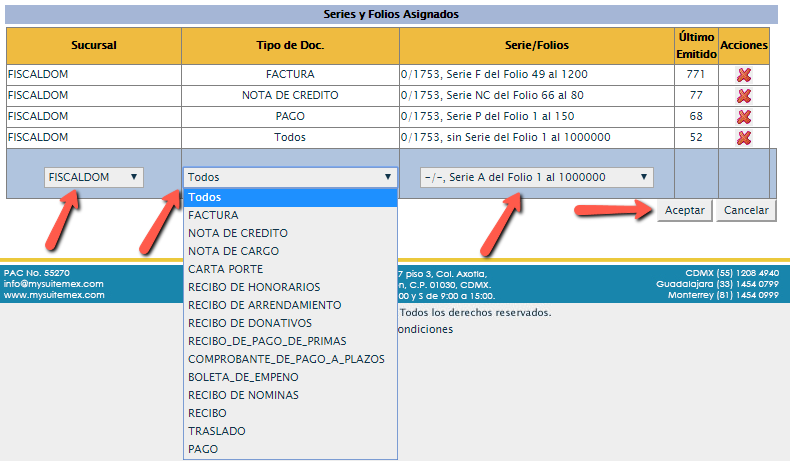Collapse the Tipo de Doc. dropdown
This screenshot has height=461, width=790.
click(290, 177)
